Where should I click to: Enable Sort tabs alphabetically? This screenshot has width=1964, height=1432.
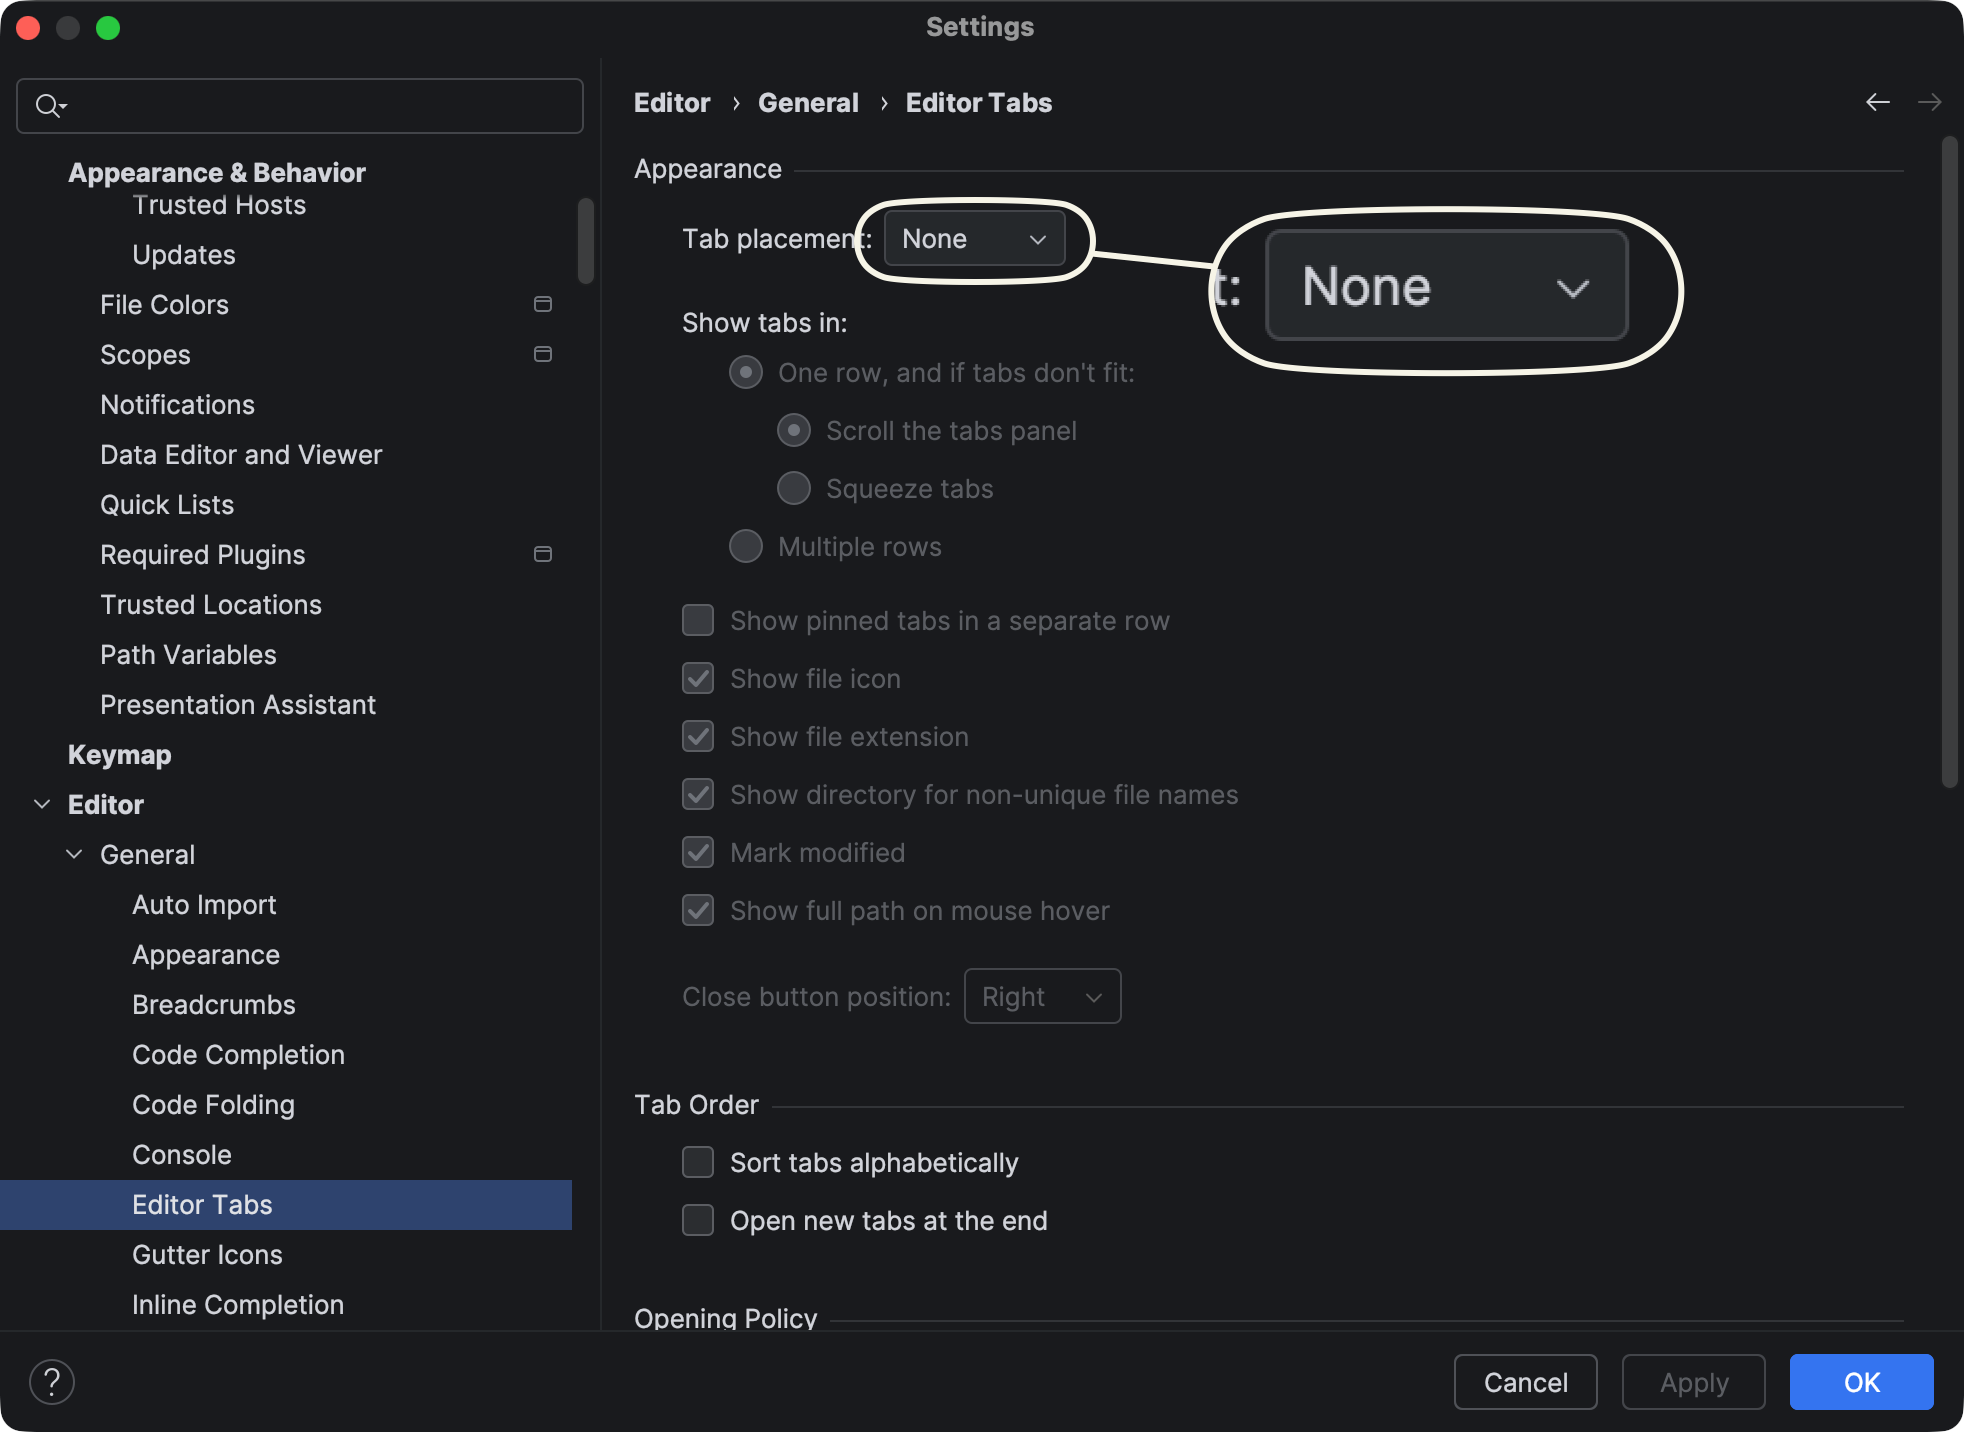click(x=697, y=1162)
